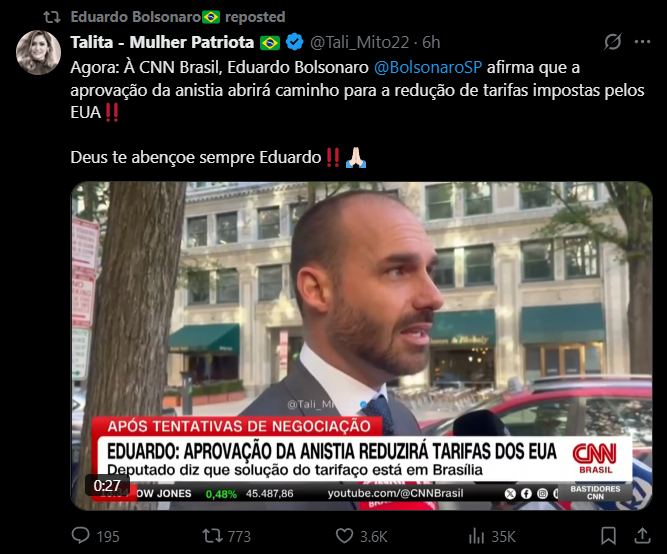Screen dimensions: 667x554
Task: Open the reply comment icon
Action: [x=80, y=536]
